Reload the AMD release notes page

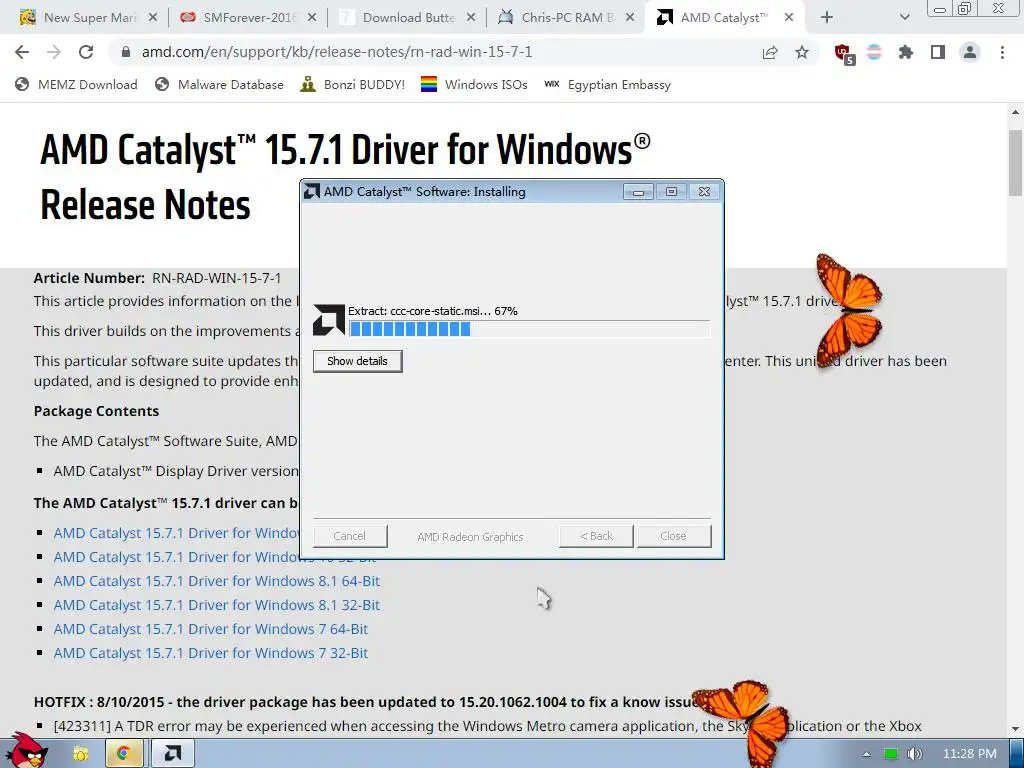pos(86,52)
